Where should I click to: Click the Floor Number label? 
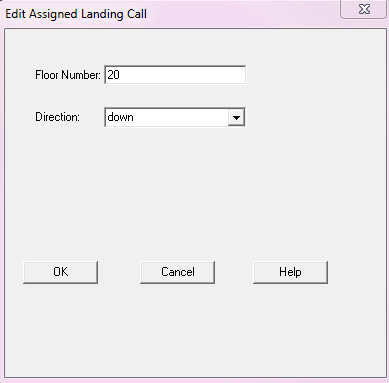click(68, 75)
